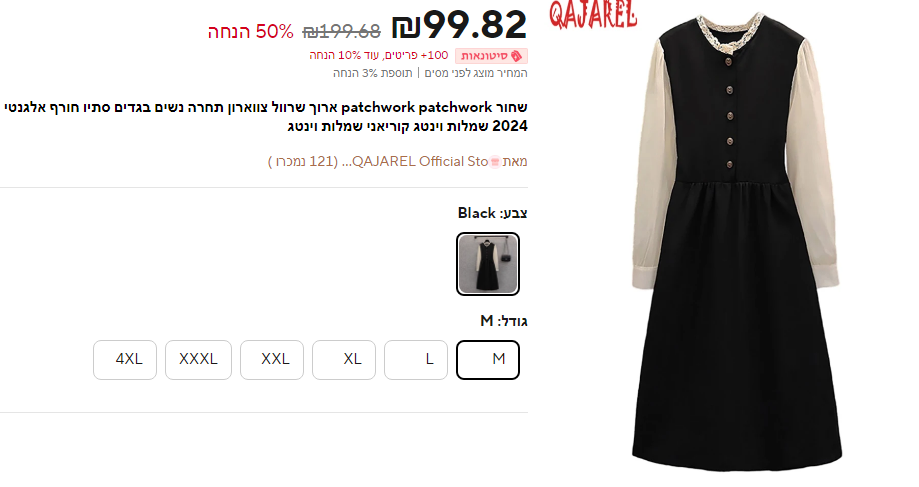Click the 121 sold count text
Image resolution: width=919 pixels, height=487 pixels.
click(303, 162)
